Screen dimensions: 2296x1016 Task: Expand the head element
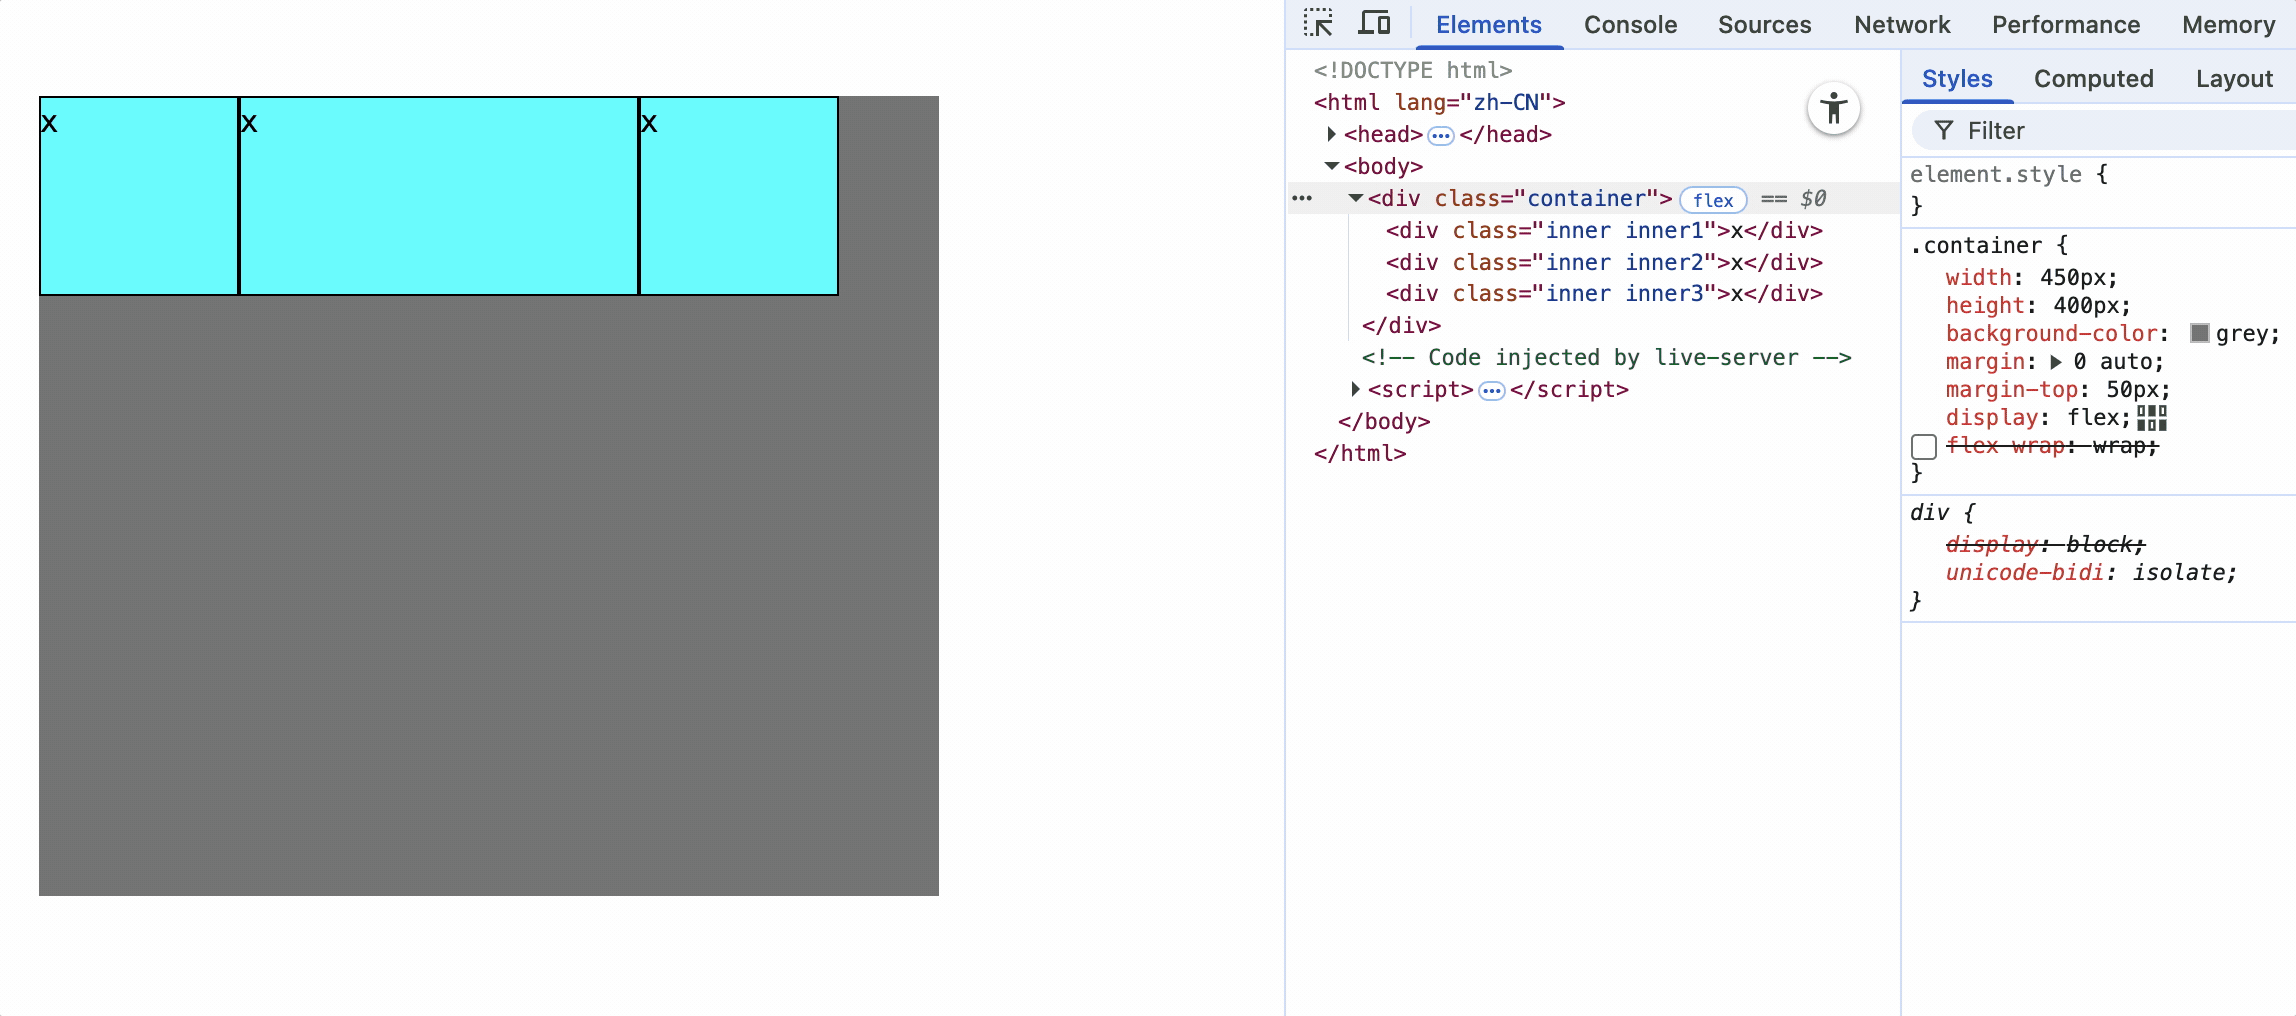(x=1331, y=134)
